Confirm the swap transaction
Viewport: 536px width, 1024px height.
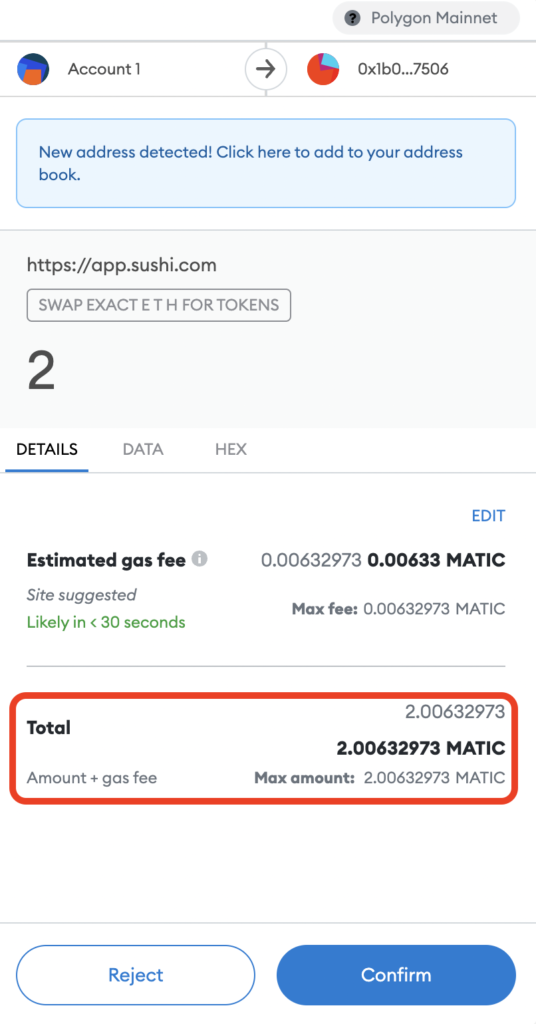point(396,975)
